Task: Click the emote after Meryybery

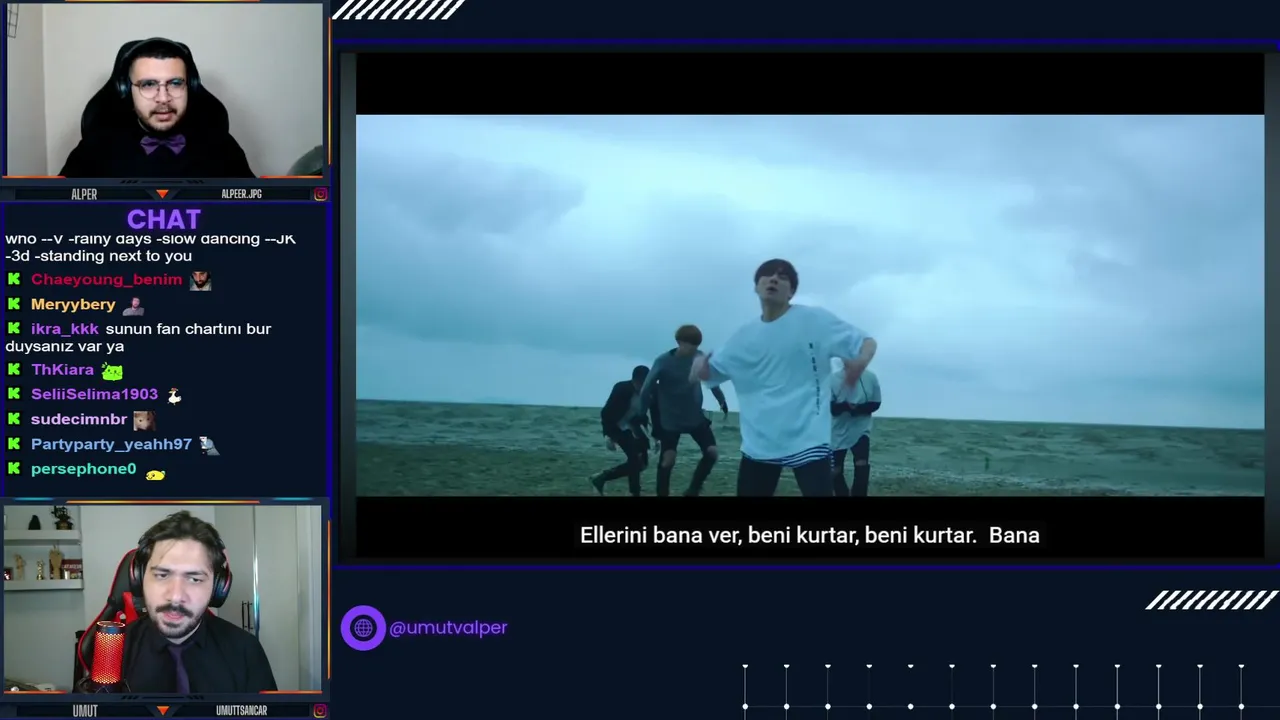Action: 132,305
